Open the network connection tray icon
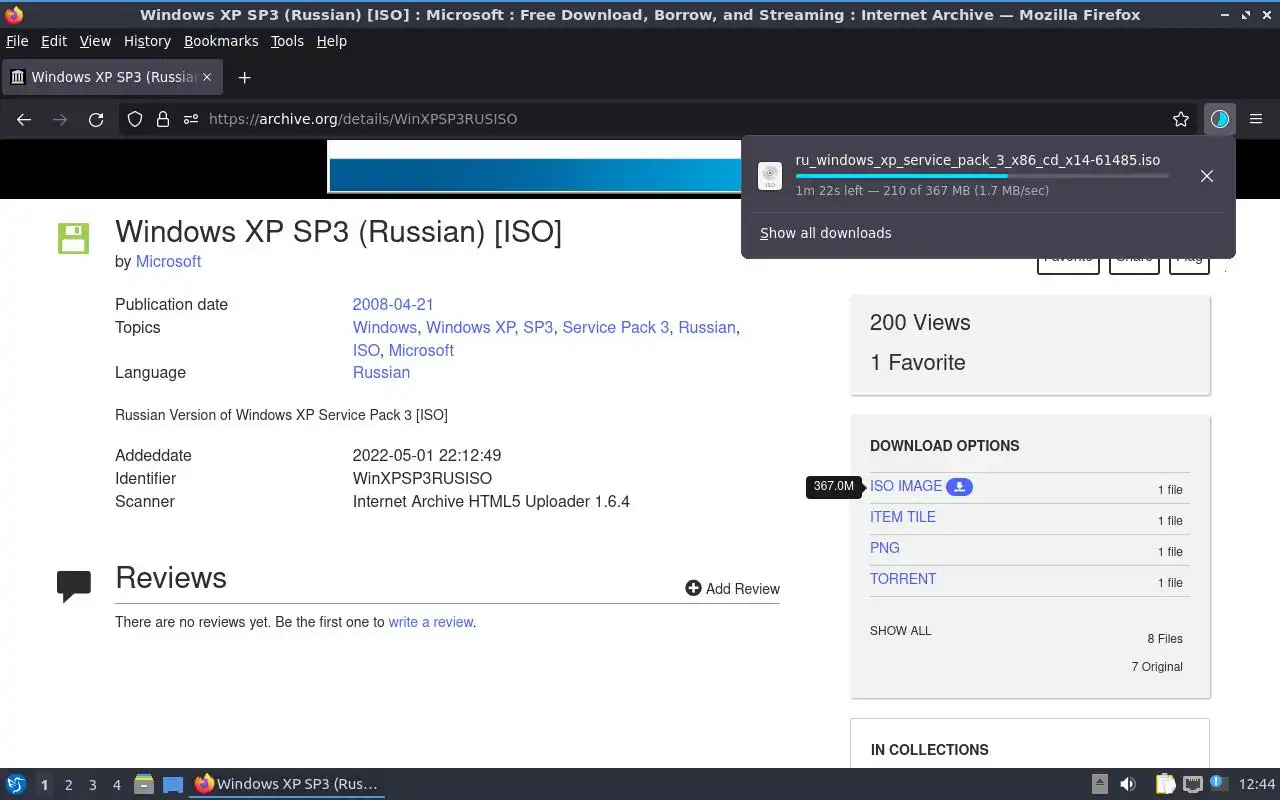Screen dimensions: 1280x800 [x=1192, y=784]
